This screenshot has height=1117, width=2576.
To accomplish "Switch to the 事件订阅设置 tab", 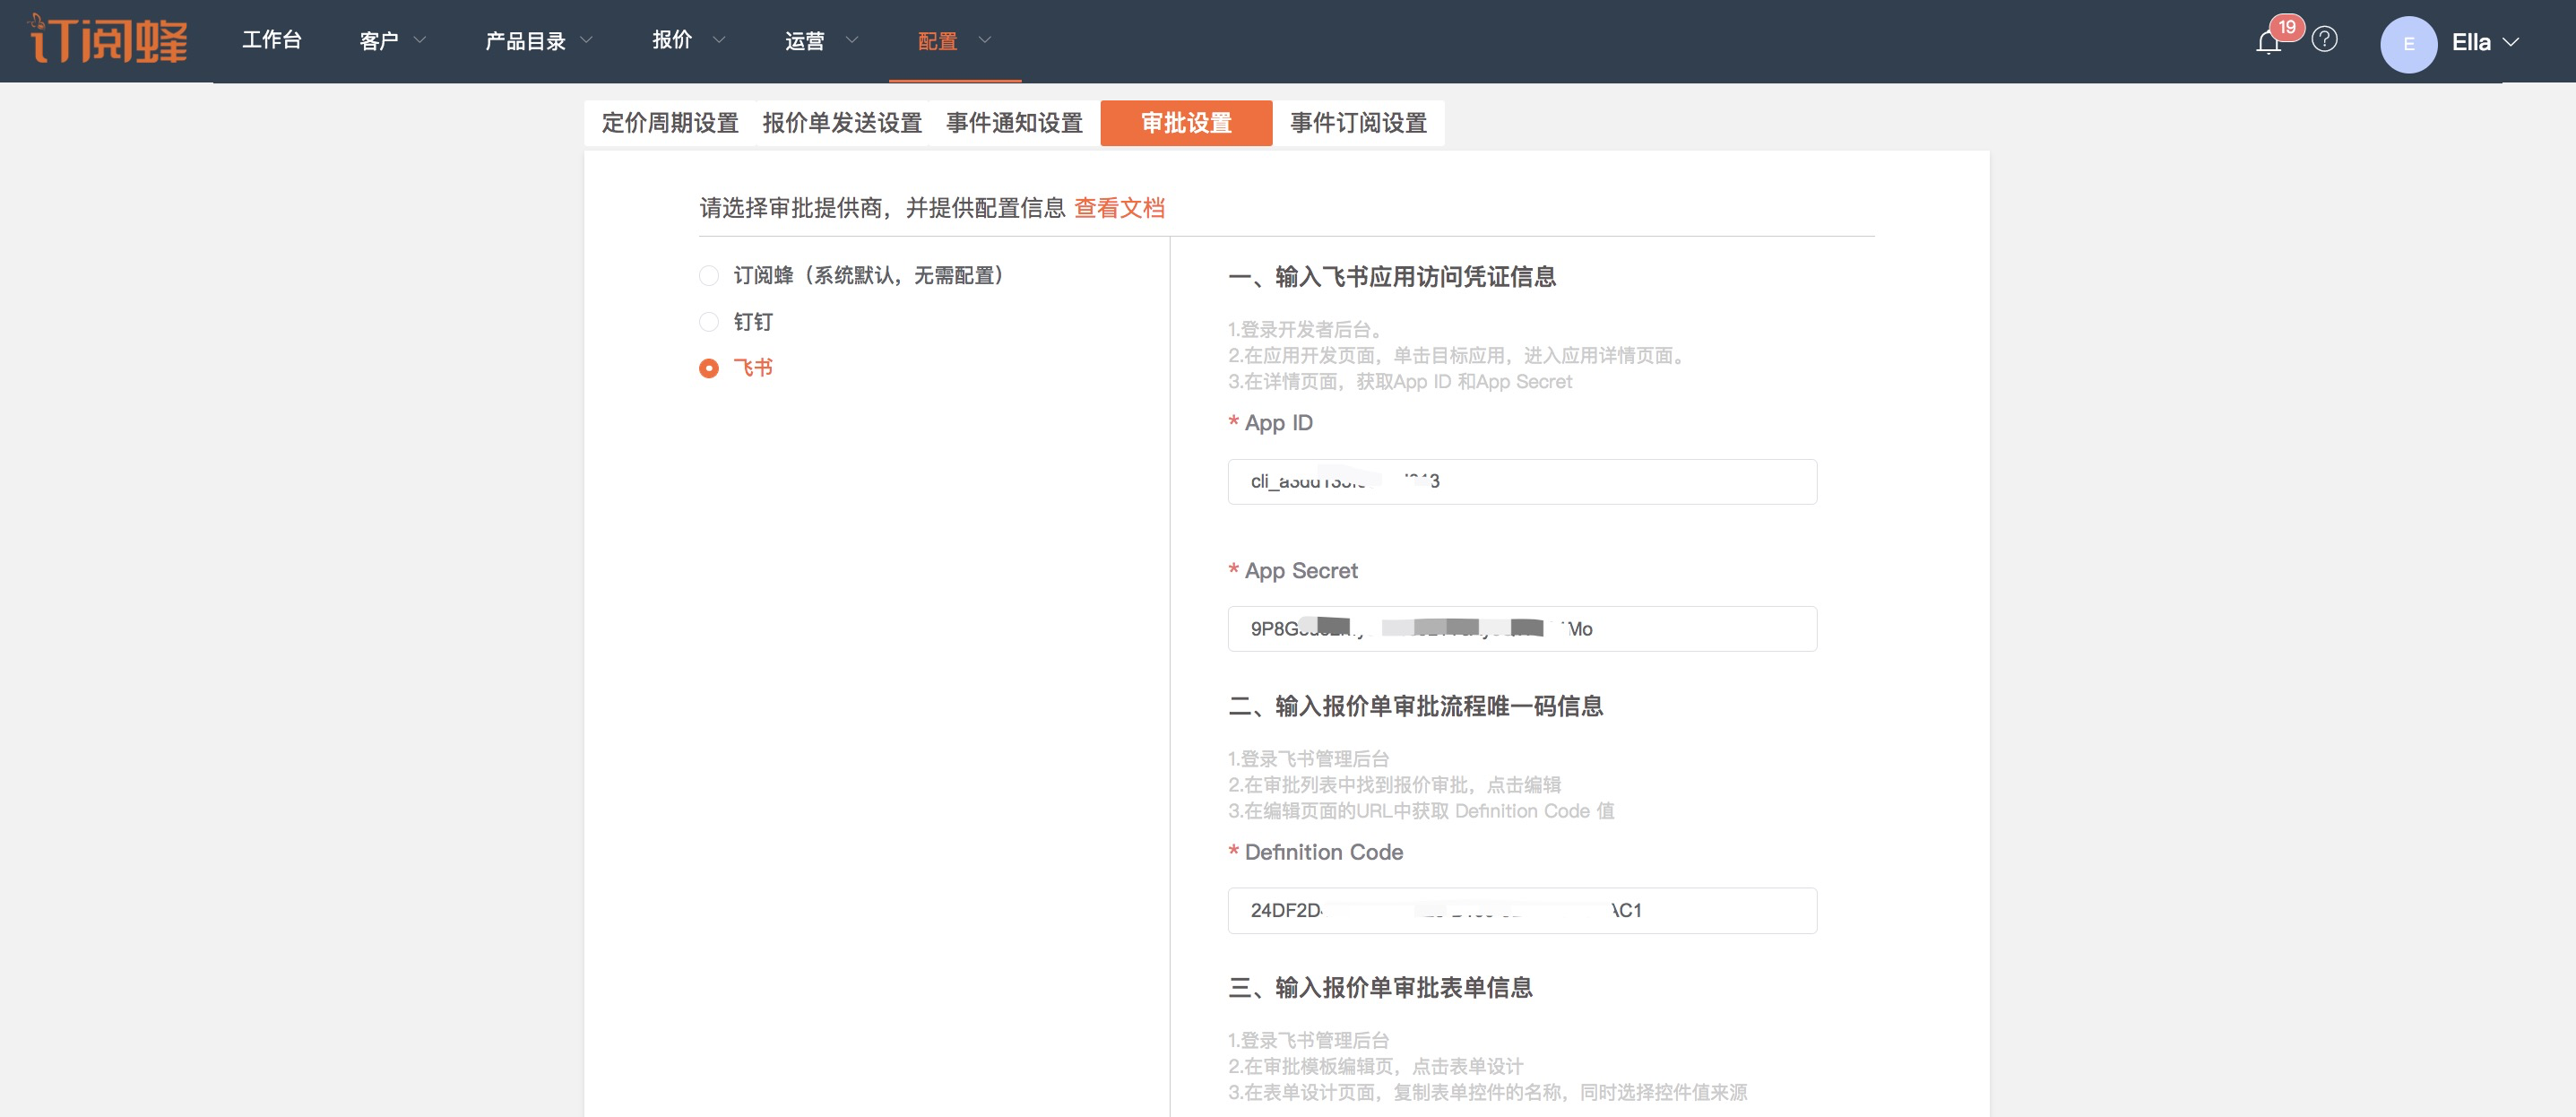I will (x=1358, y=123).
